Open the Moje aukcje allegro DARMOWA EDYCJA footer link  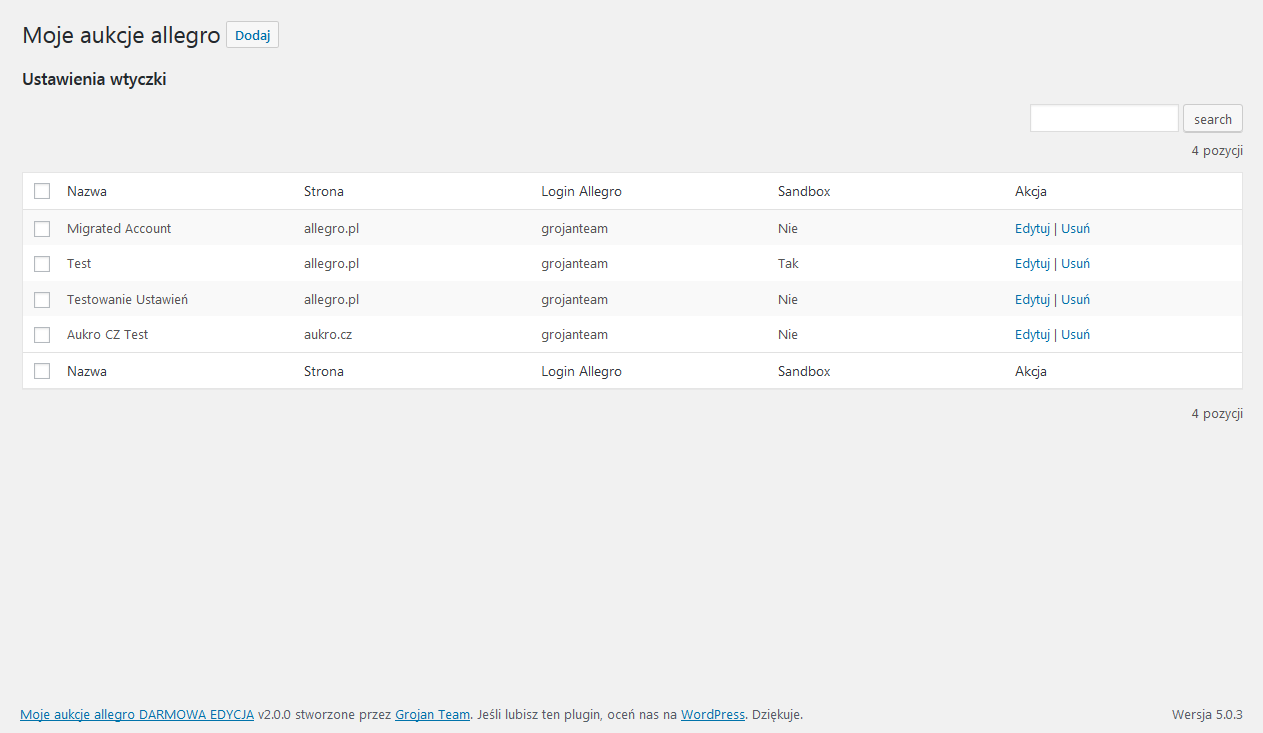(x=137, y=715)
